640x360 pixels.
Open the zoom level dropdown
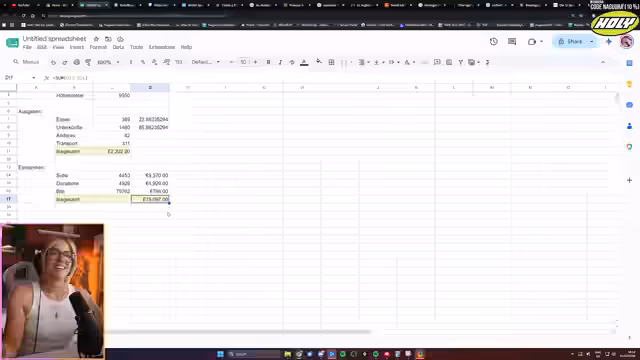point(108,62)
